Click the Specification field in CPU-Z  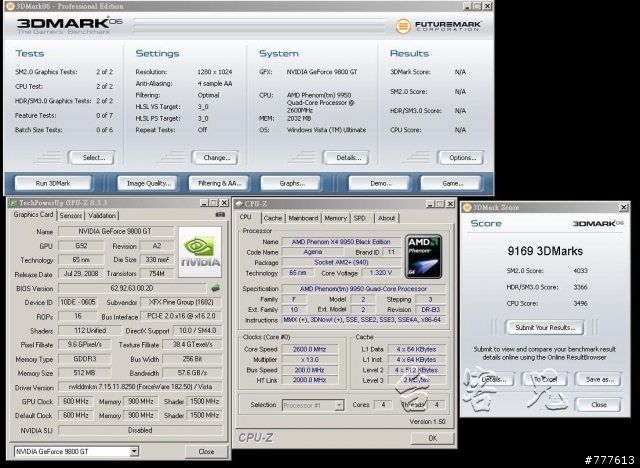(x=364, y=289)
